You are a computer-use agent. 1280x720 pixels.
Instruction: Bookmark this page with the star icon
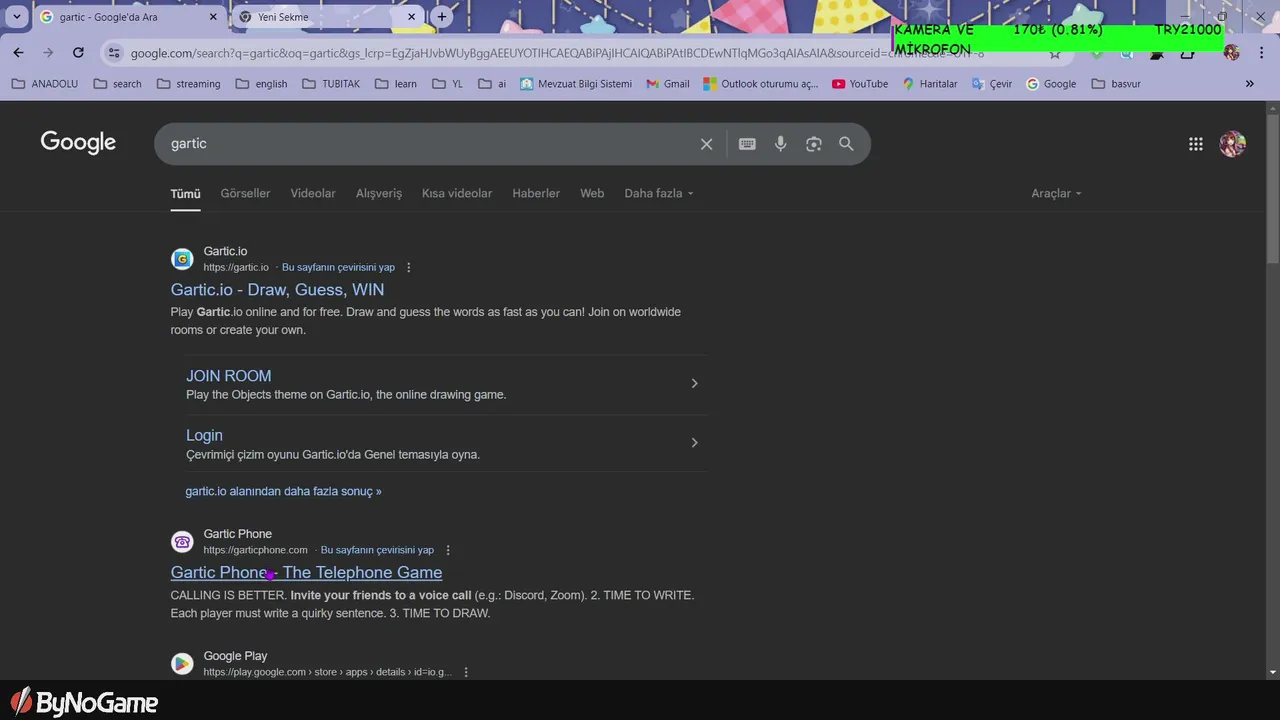pyautogui.click(x=1054, y=53)
